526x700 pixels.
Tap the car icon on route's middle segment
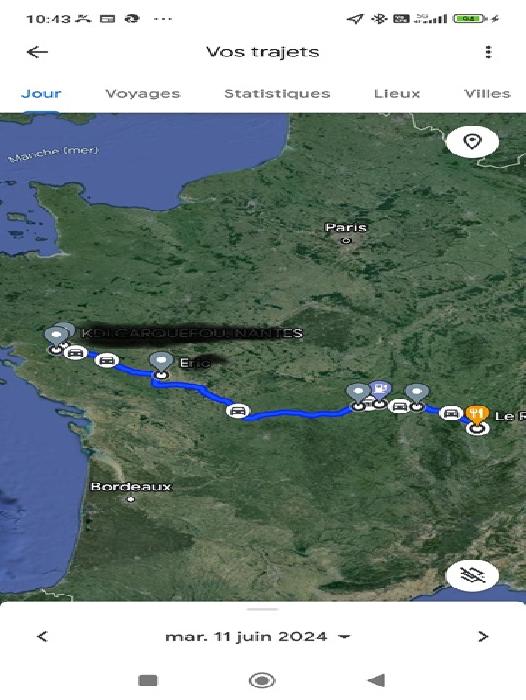pos(238,411)
